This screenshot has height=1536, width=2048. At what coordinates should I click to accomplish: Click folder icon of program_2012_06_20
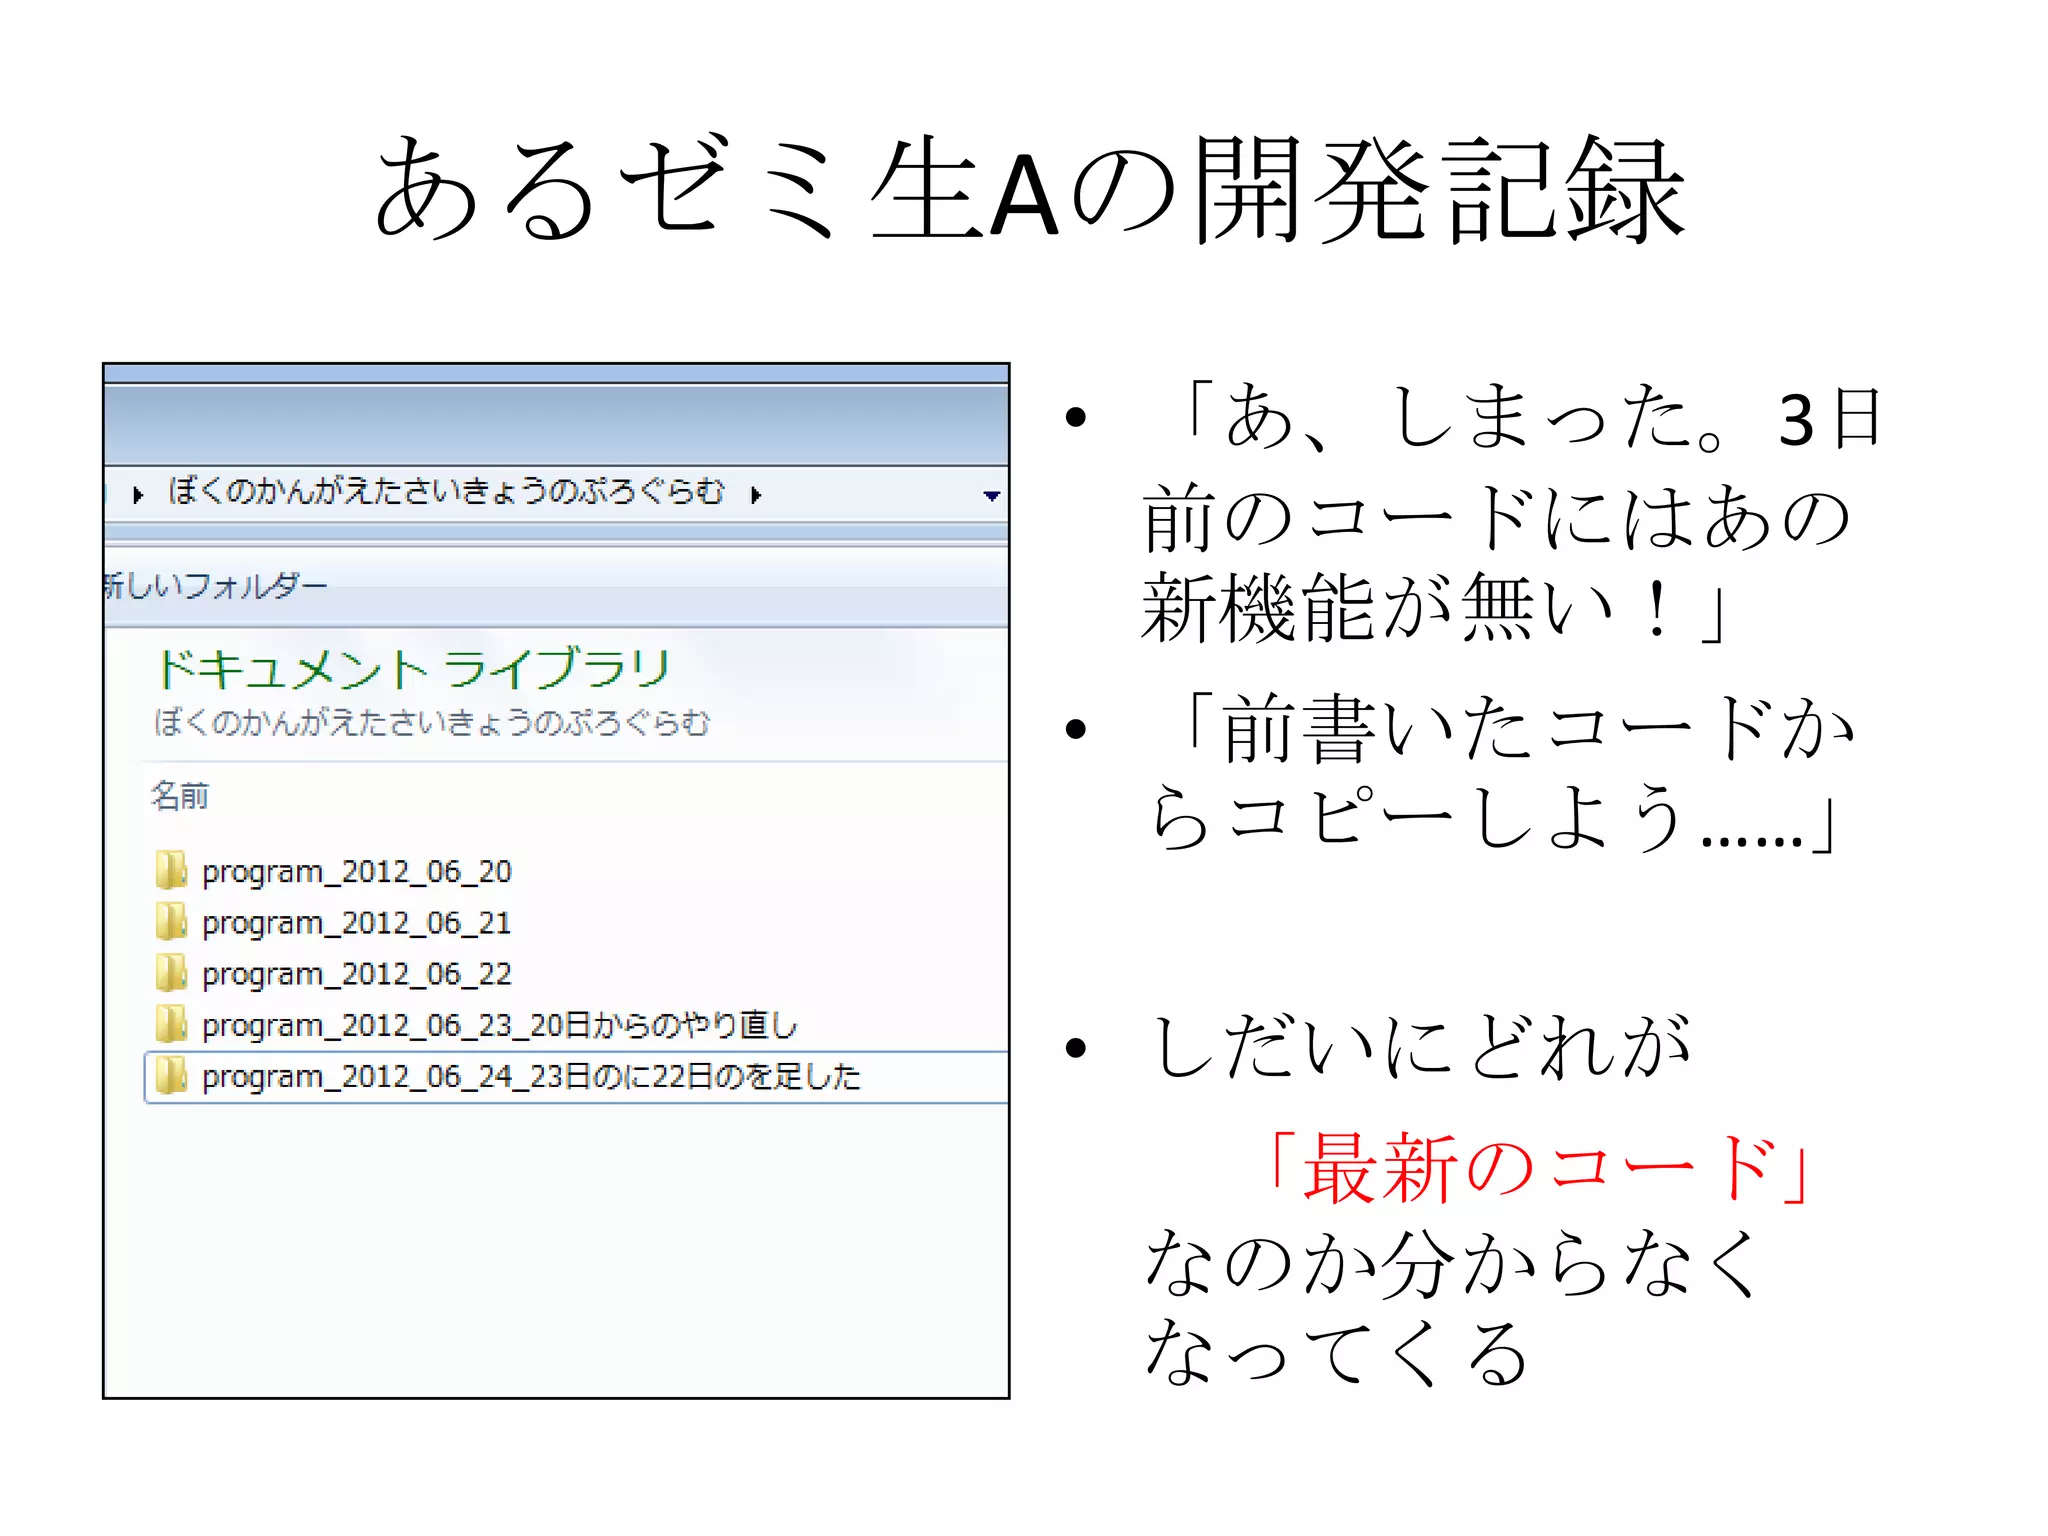click(171, 870)
